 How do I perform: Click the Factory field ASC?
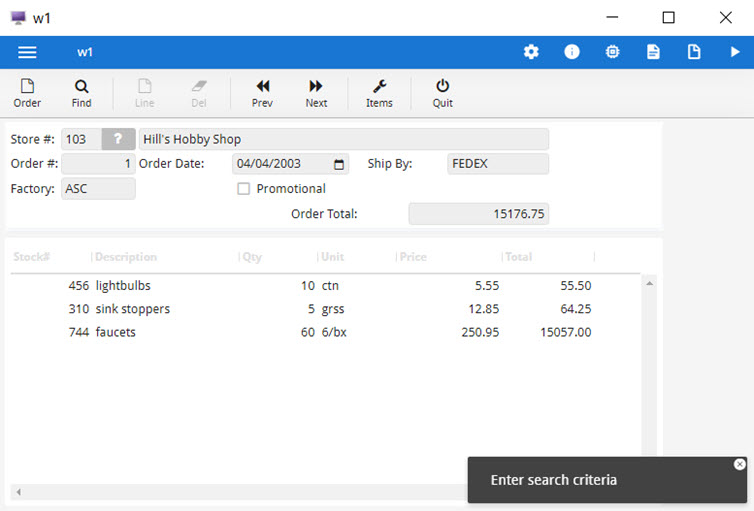point(98,188)
